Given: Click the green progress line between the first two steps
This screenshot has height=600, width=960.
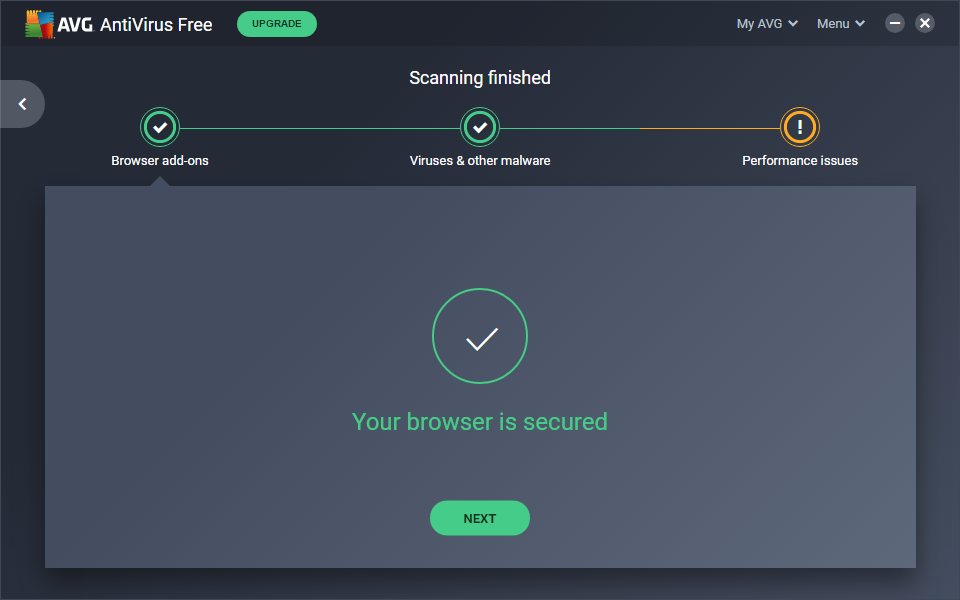Looking at the screenshot, I should [x=320, y=128].
